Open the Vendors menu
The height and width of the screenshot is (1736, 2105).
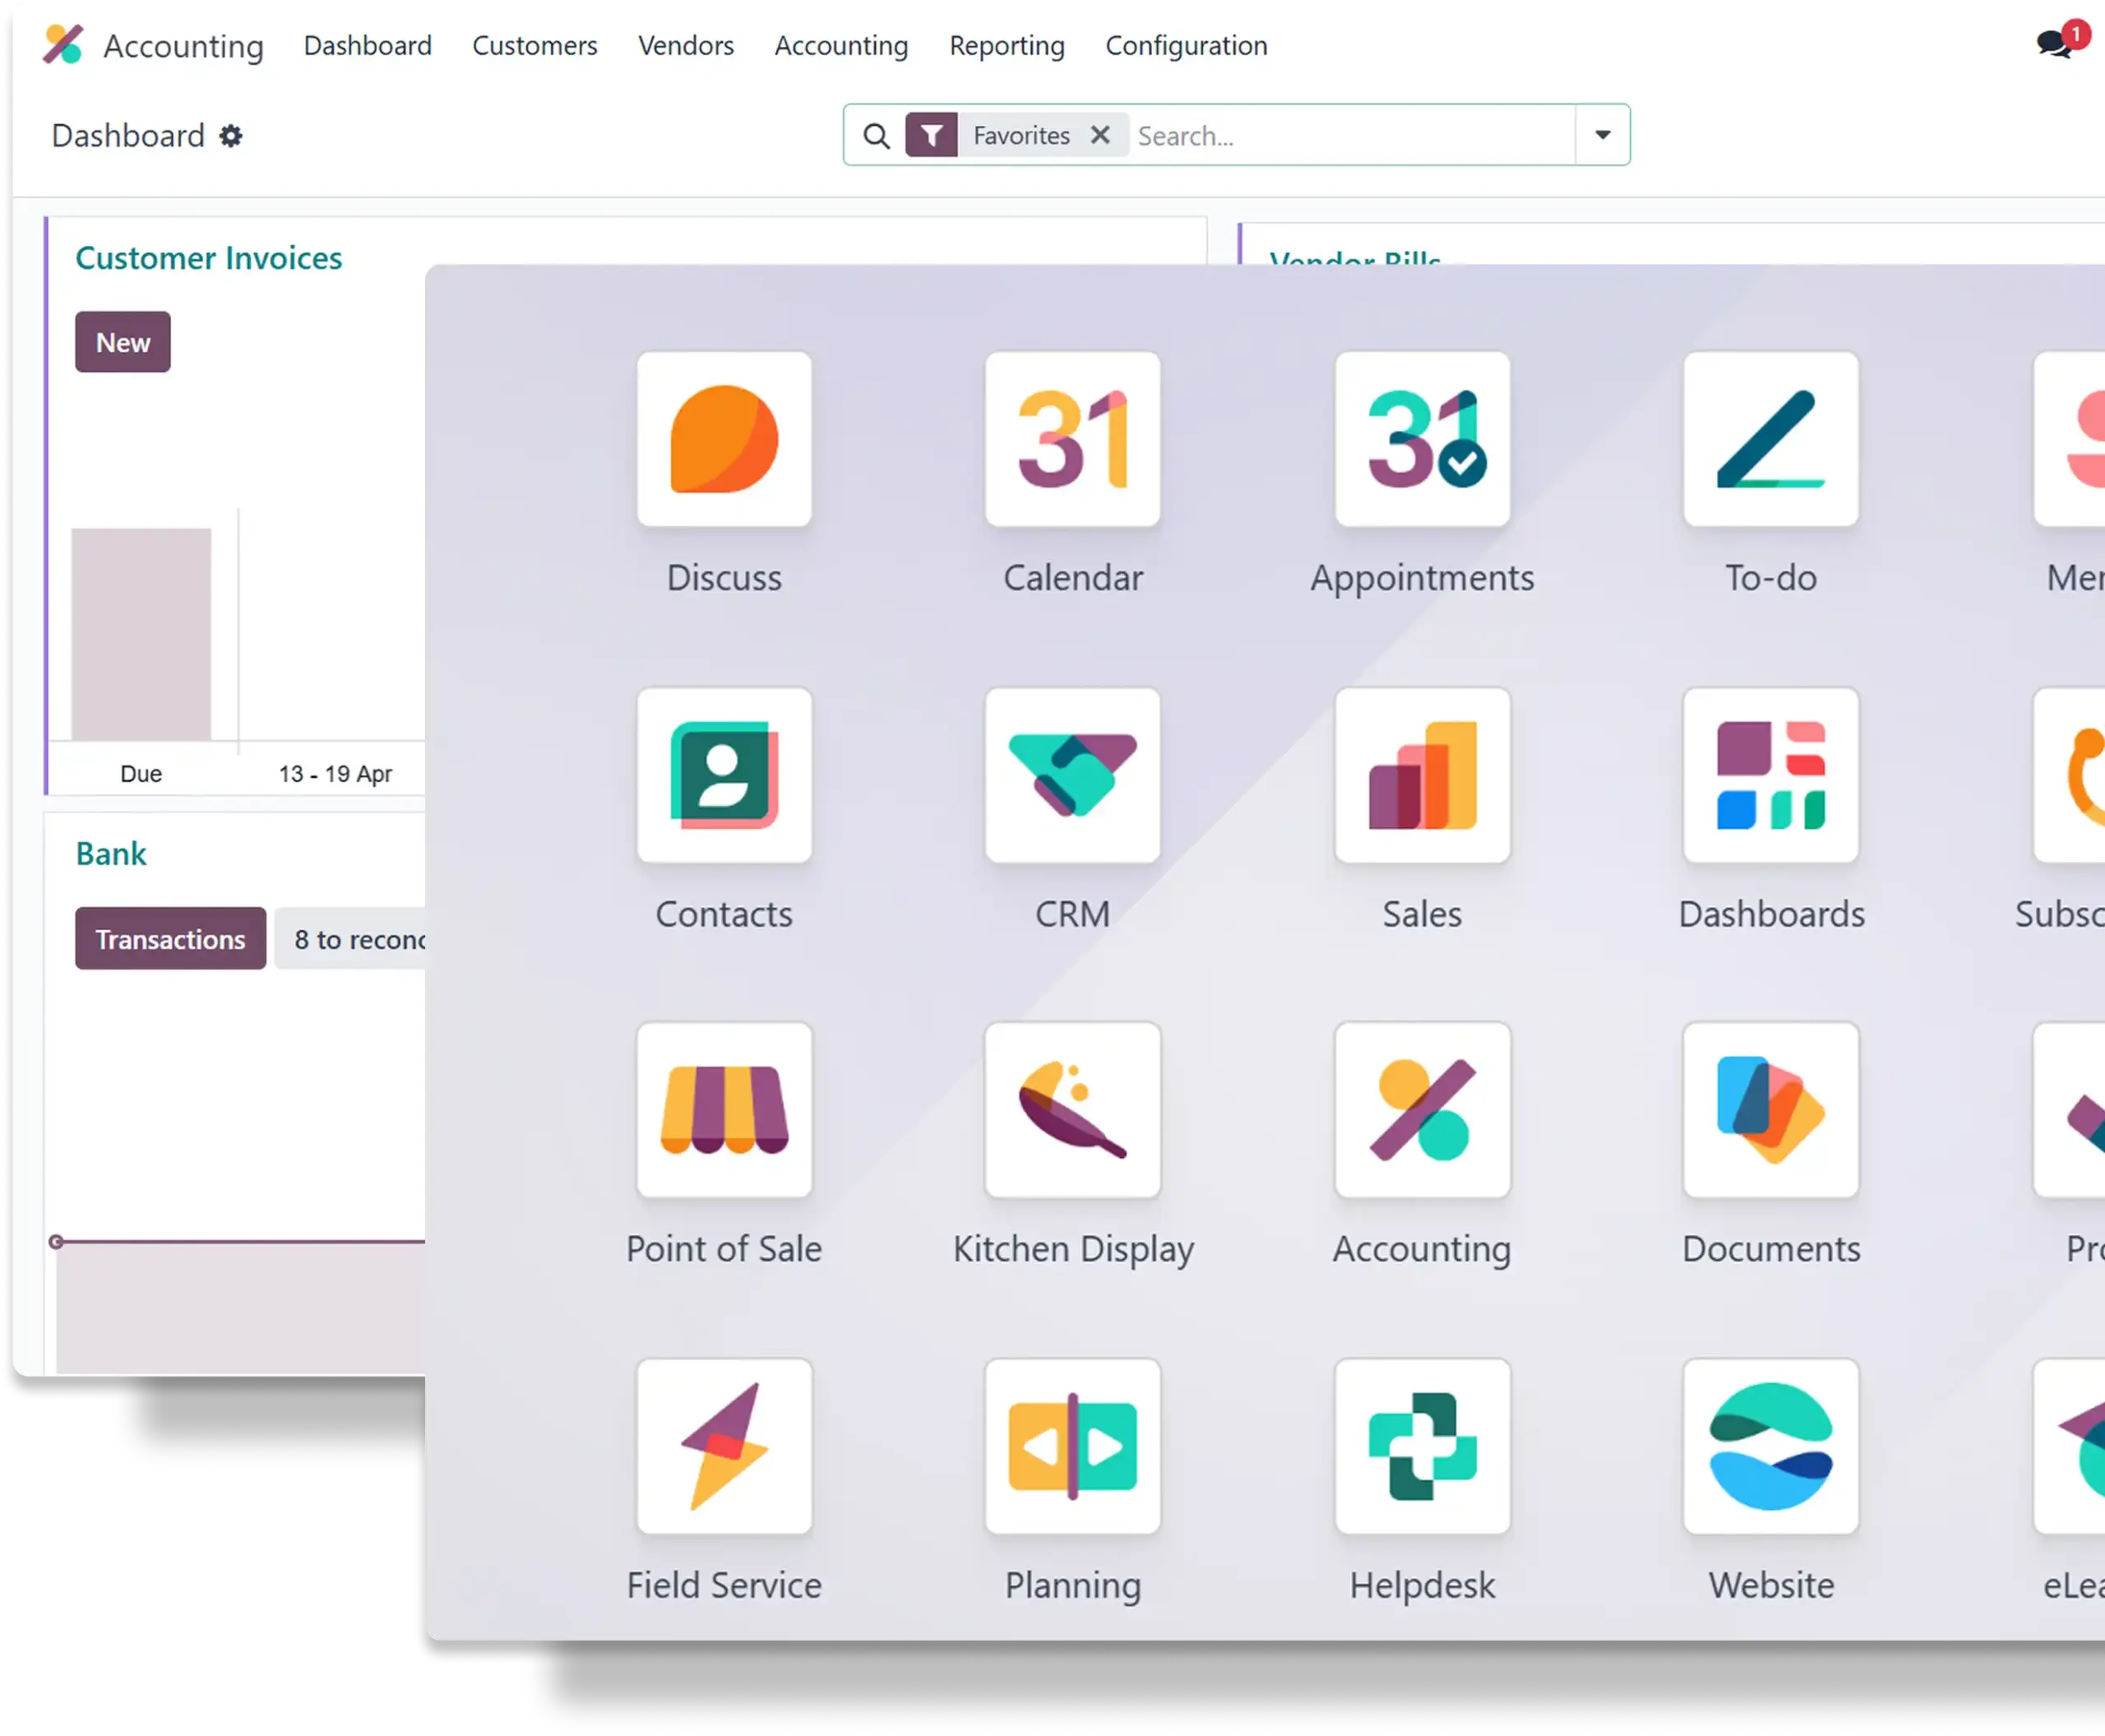pos(685,45)
